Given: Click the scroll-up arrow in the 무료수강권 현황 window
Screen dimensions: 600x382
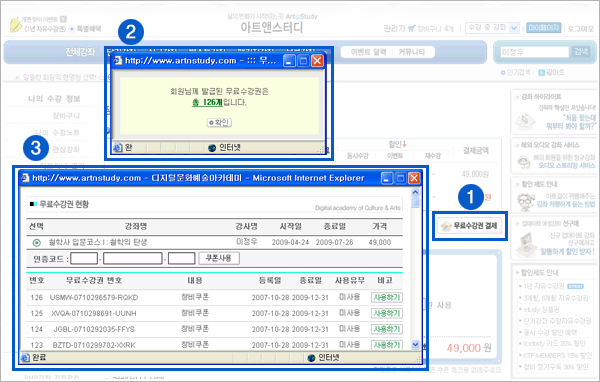Looking at the screenshot, I should click(415, 192).
